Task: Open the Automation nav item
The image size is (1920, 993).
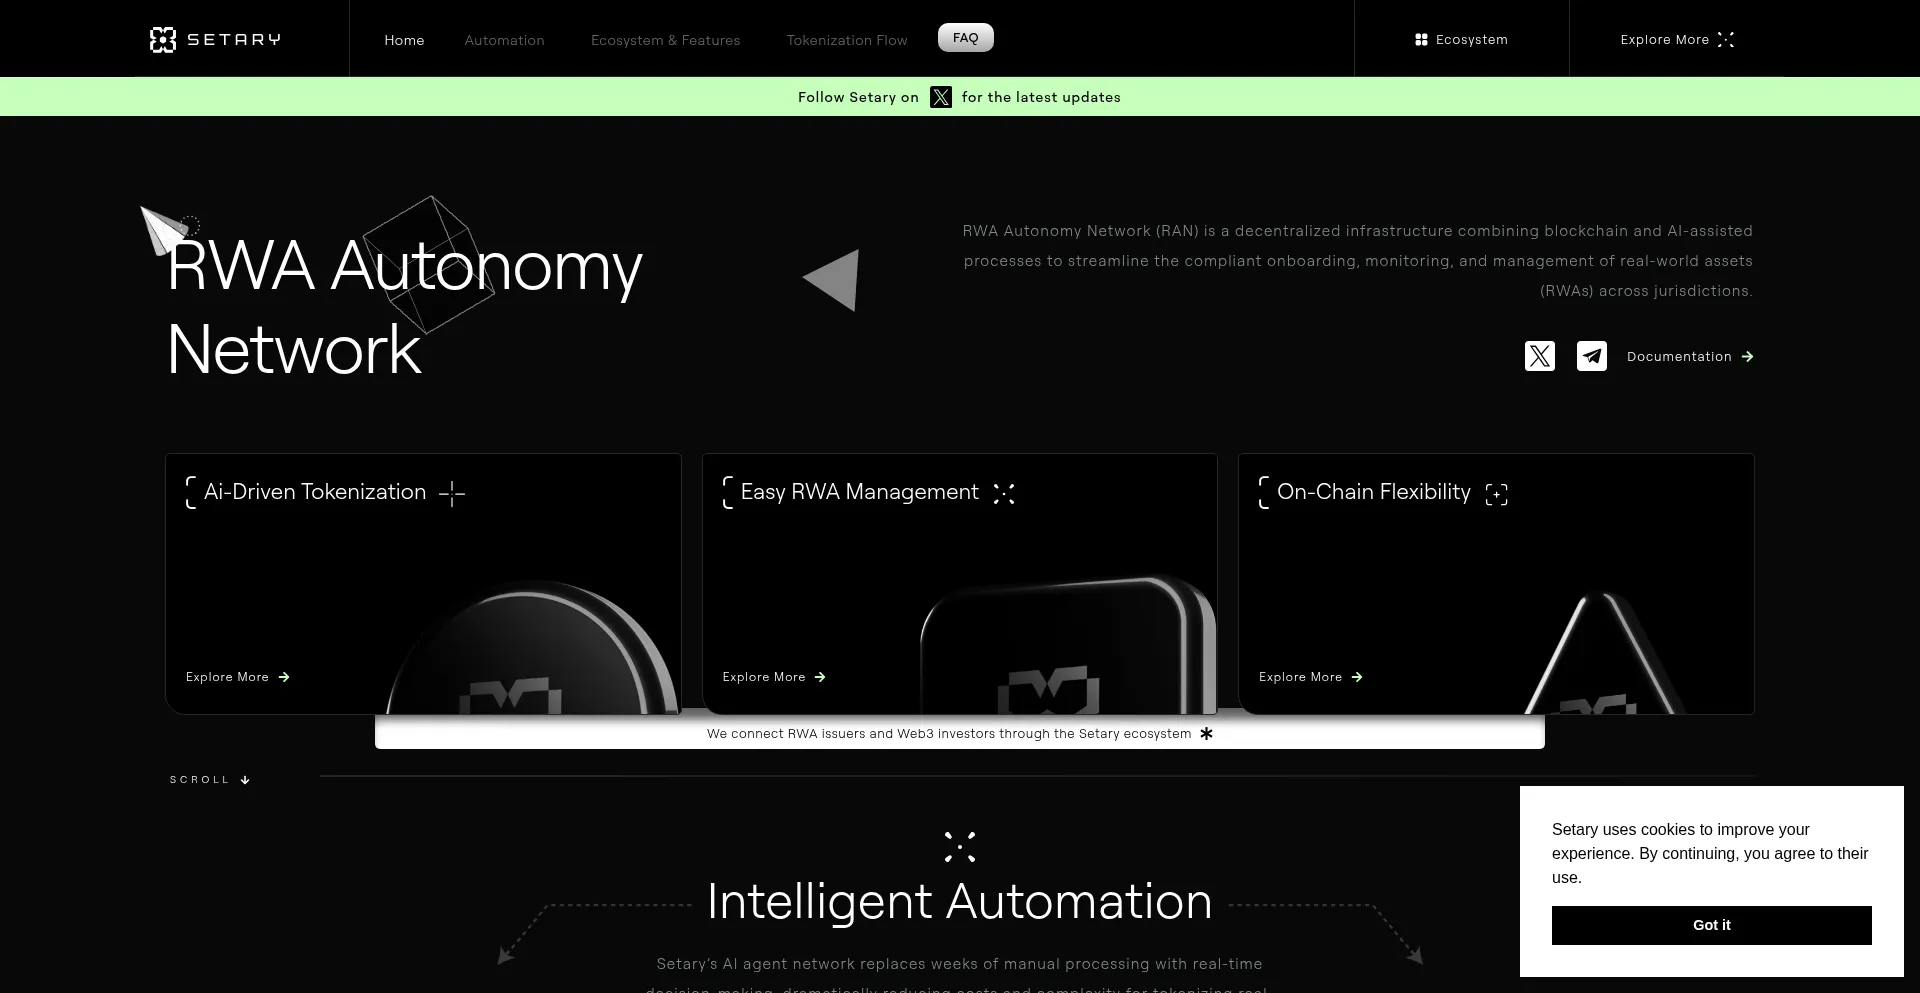Action: click(x=504, y=40)
